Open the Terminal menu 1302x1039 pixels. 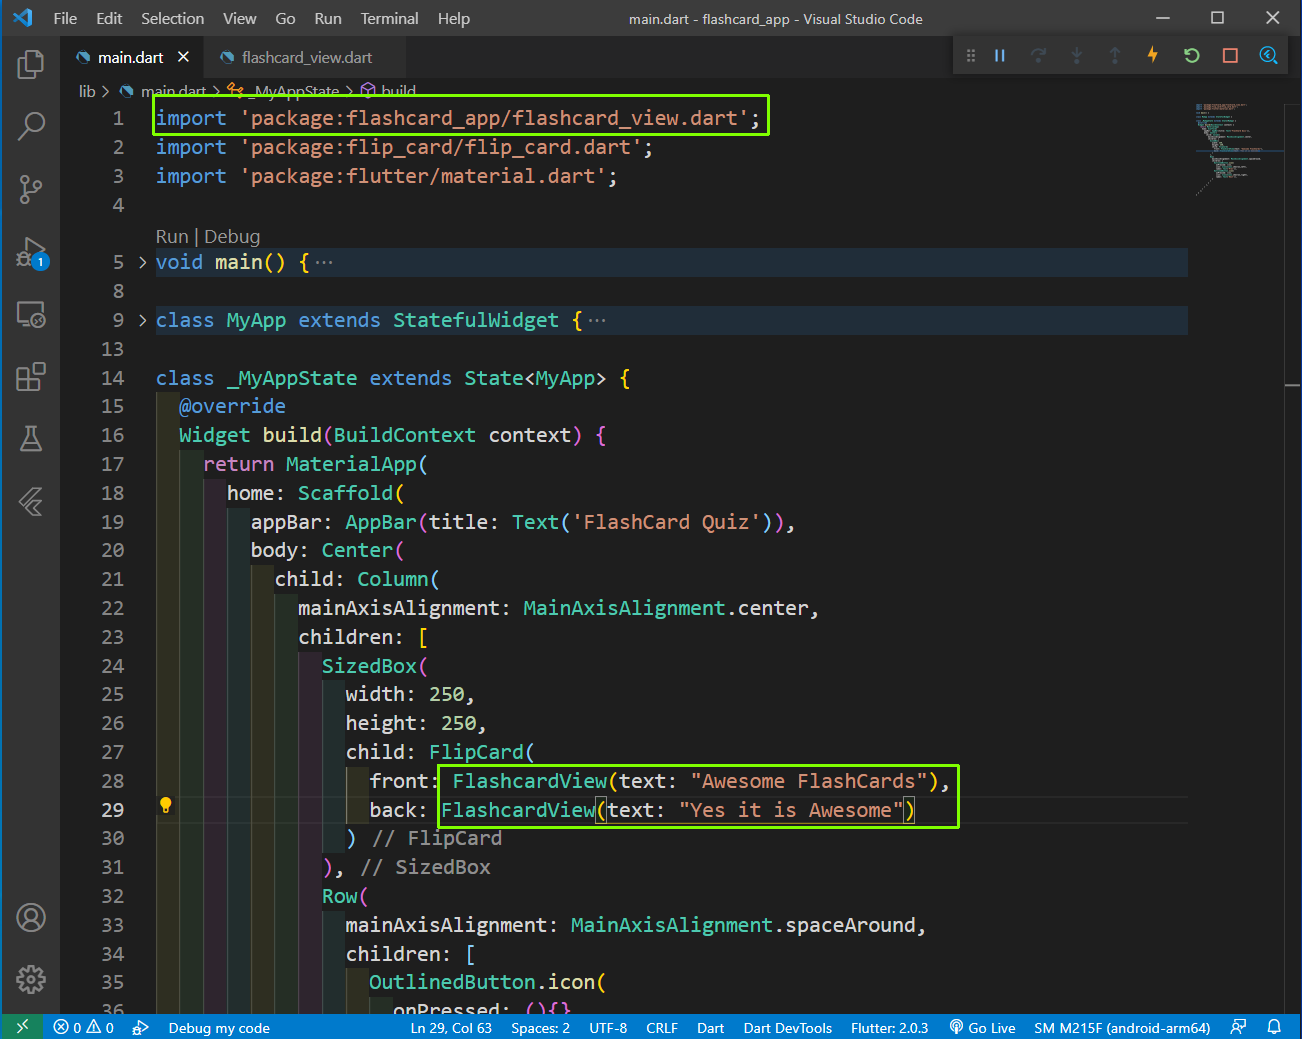[390, 18]
